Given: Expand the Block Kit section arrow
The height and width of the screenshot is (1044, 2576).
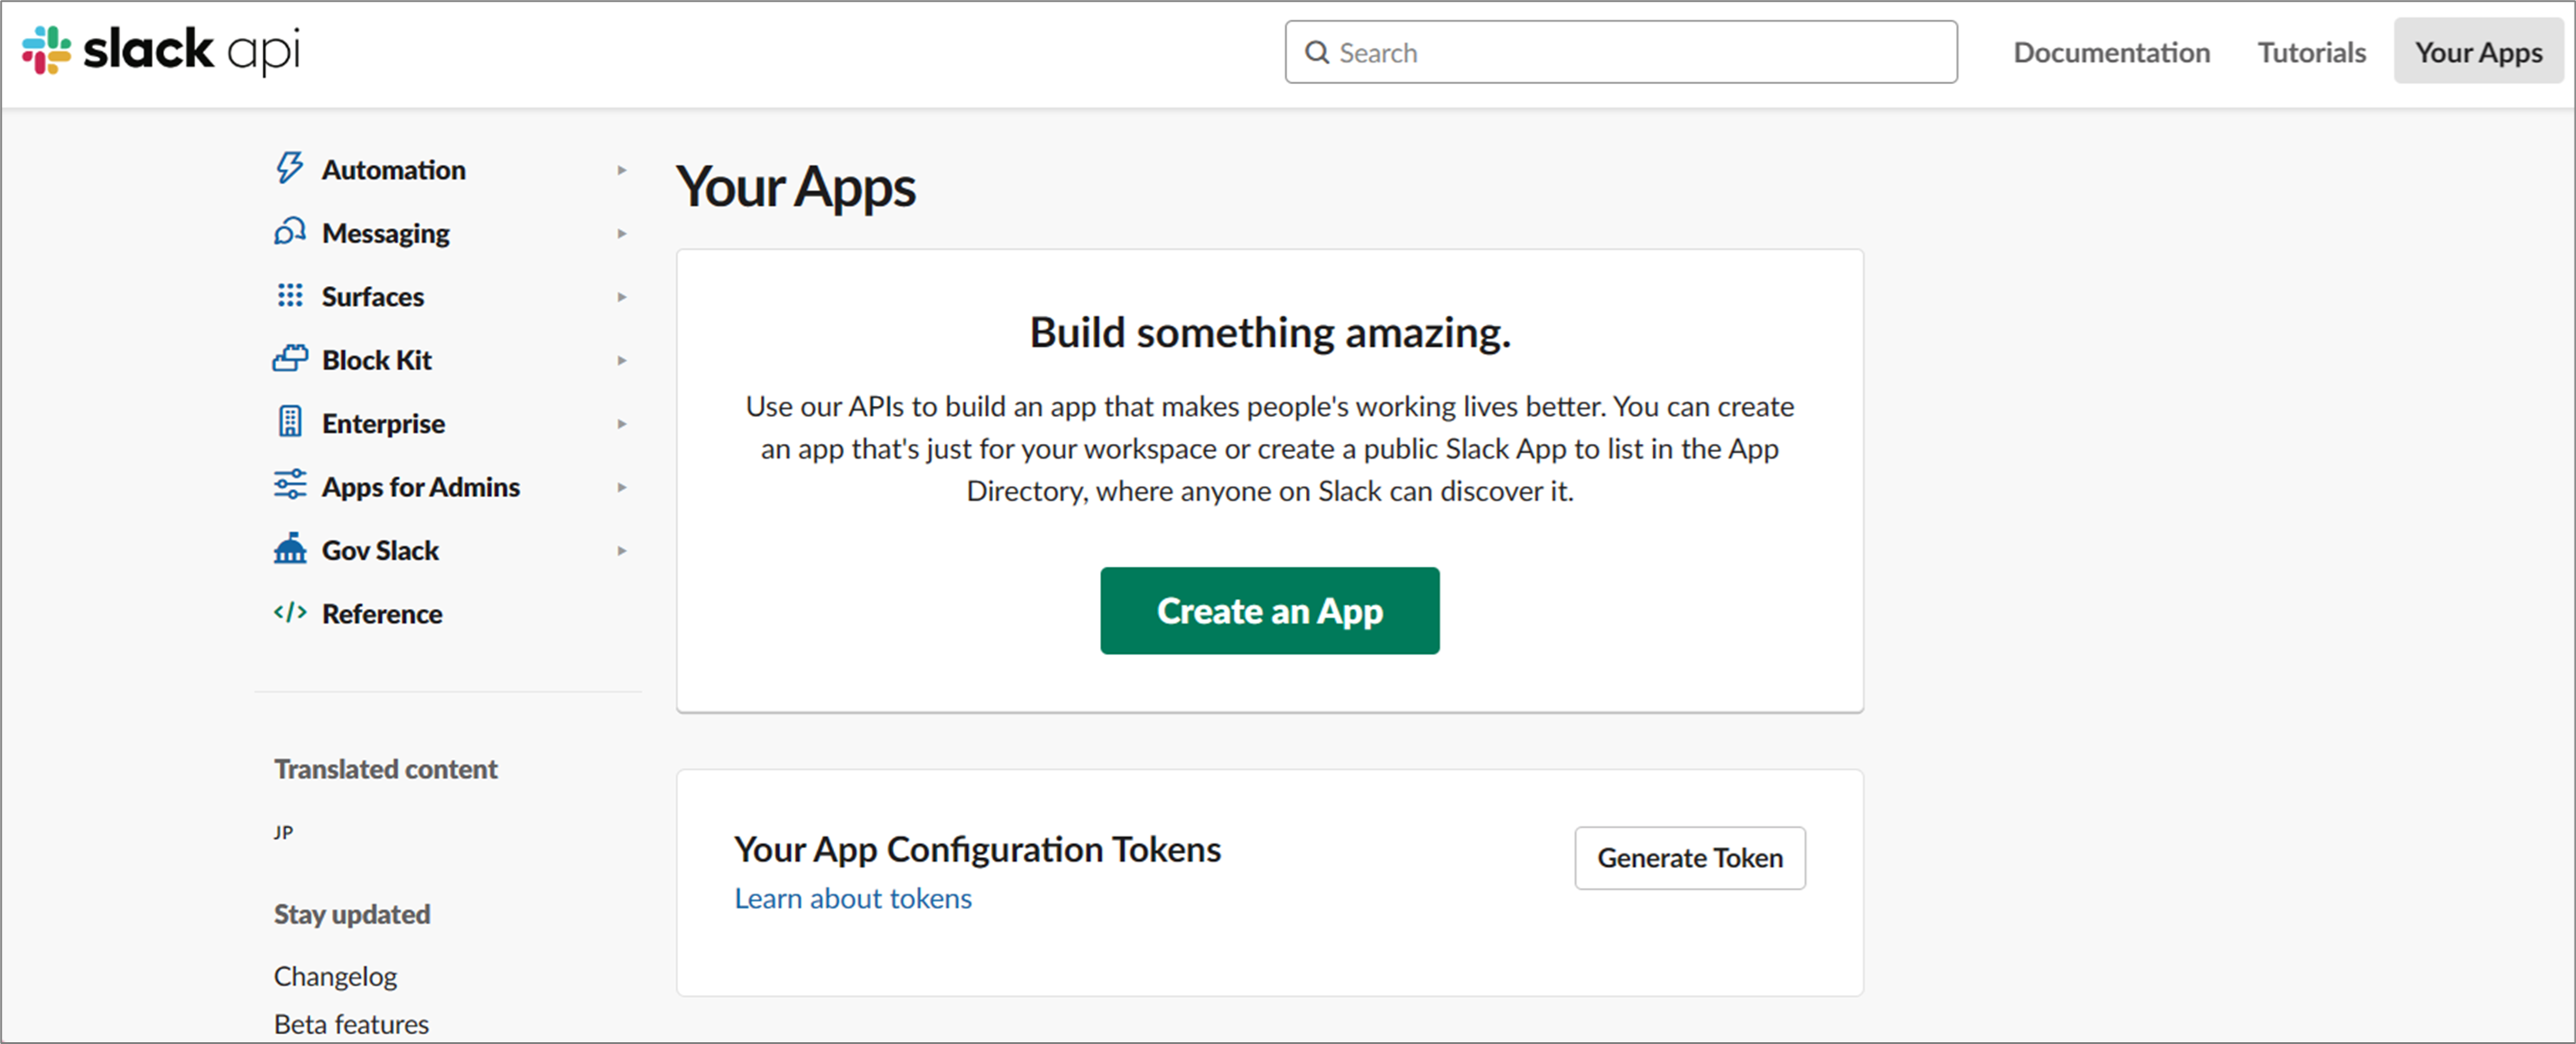Looking at the screenshot, I should (x=621, y=360).
